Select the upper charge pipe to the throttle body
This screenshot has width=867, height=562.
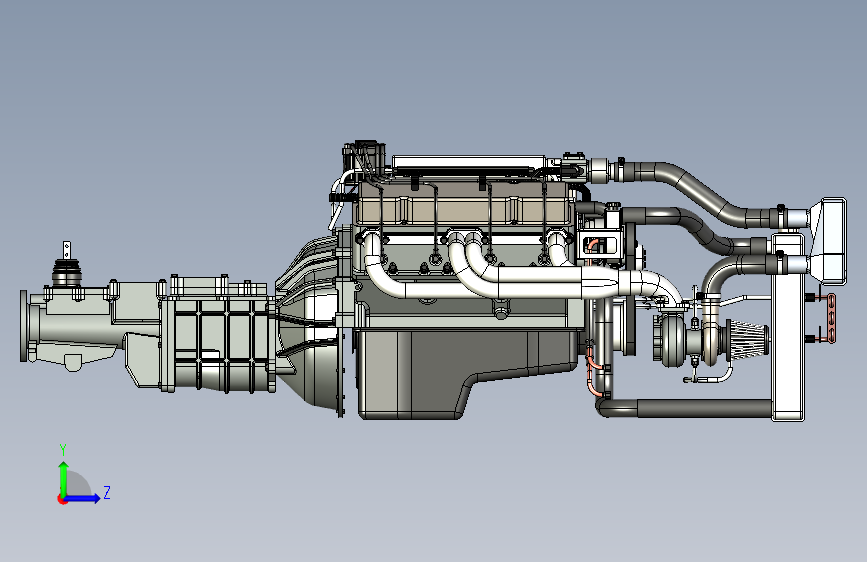point(699,191)
